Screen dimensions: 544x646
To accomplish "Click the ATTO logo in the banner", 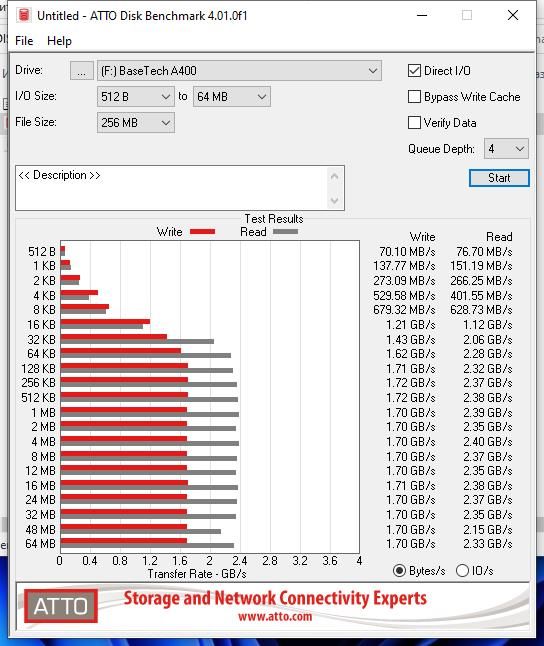I will tap(61, 606).
